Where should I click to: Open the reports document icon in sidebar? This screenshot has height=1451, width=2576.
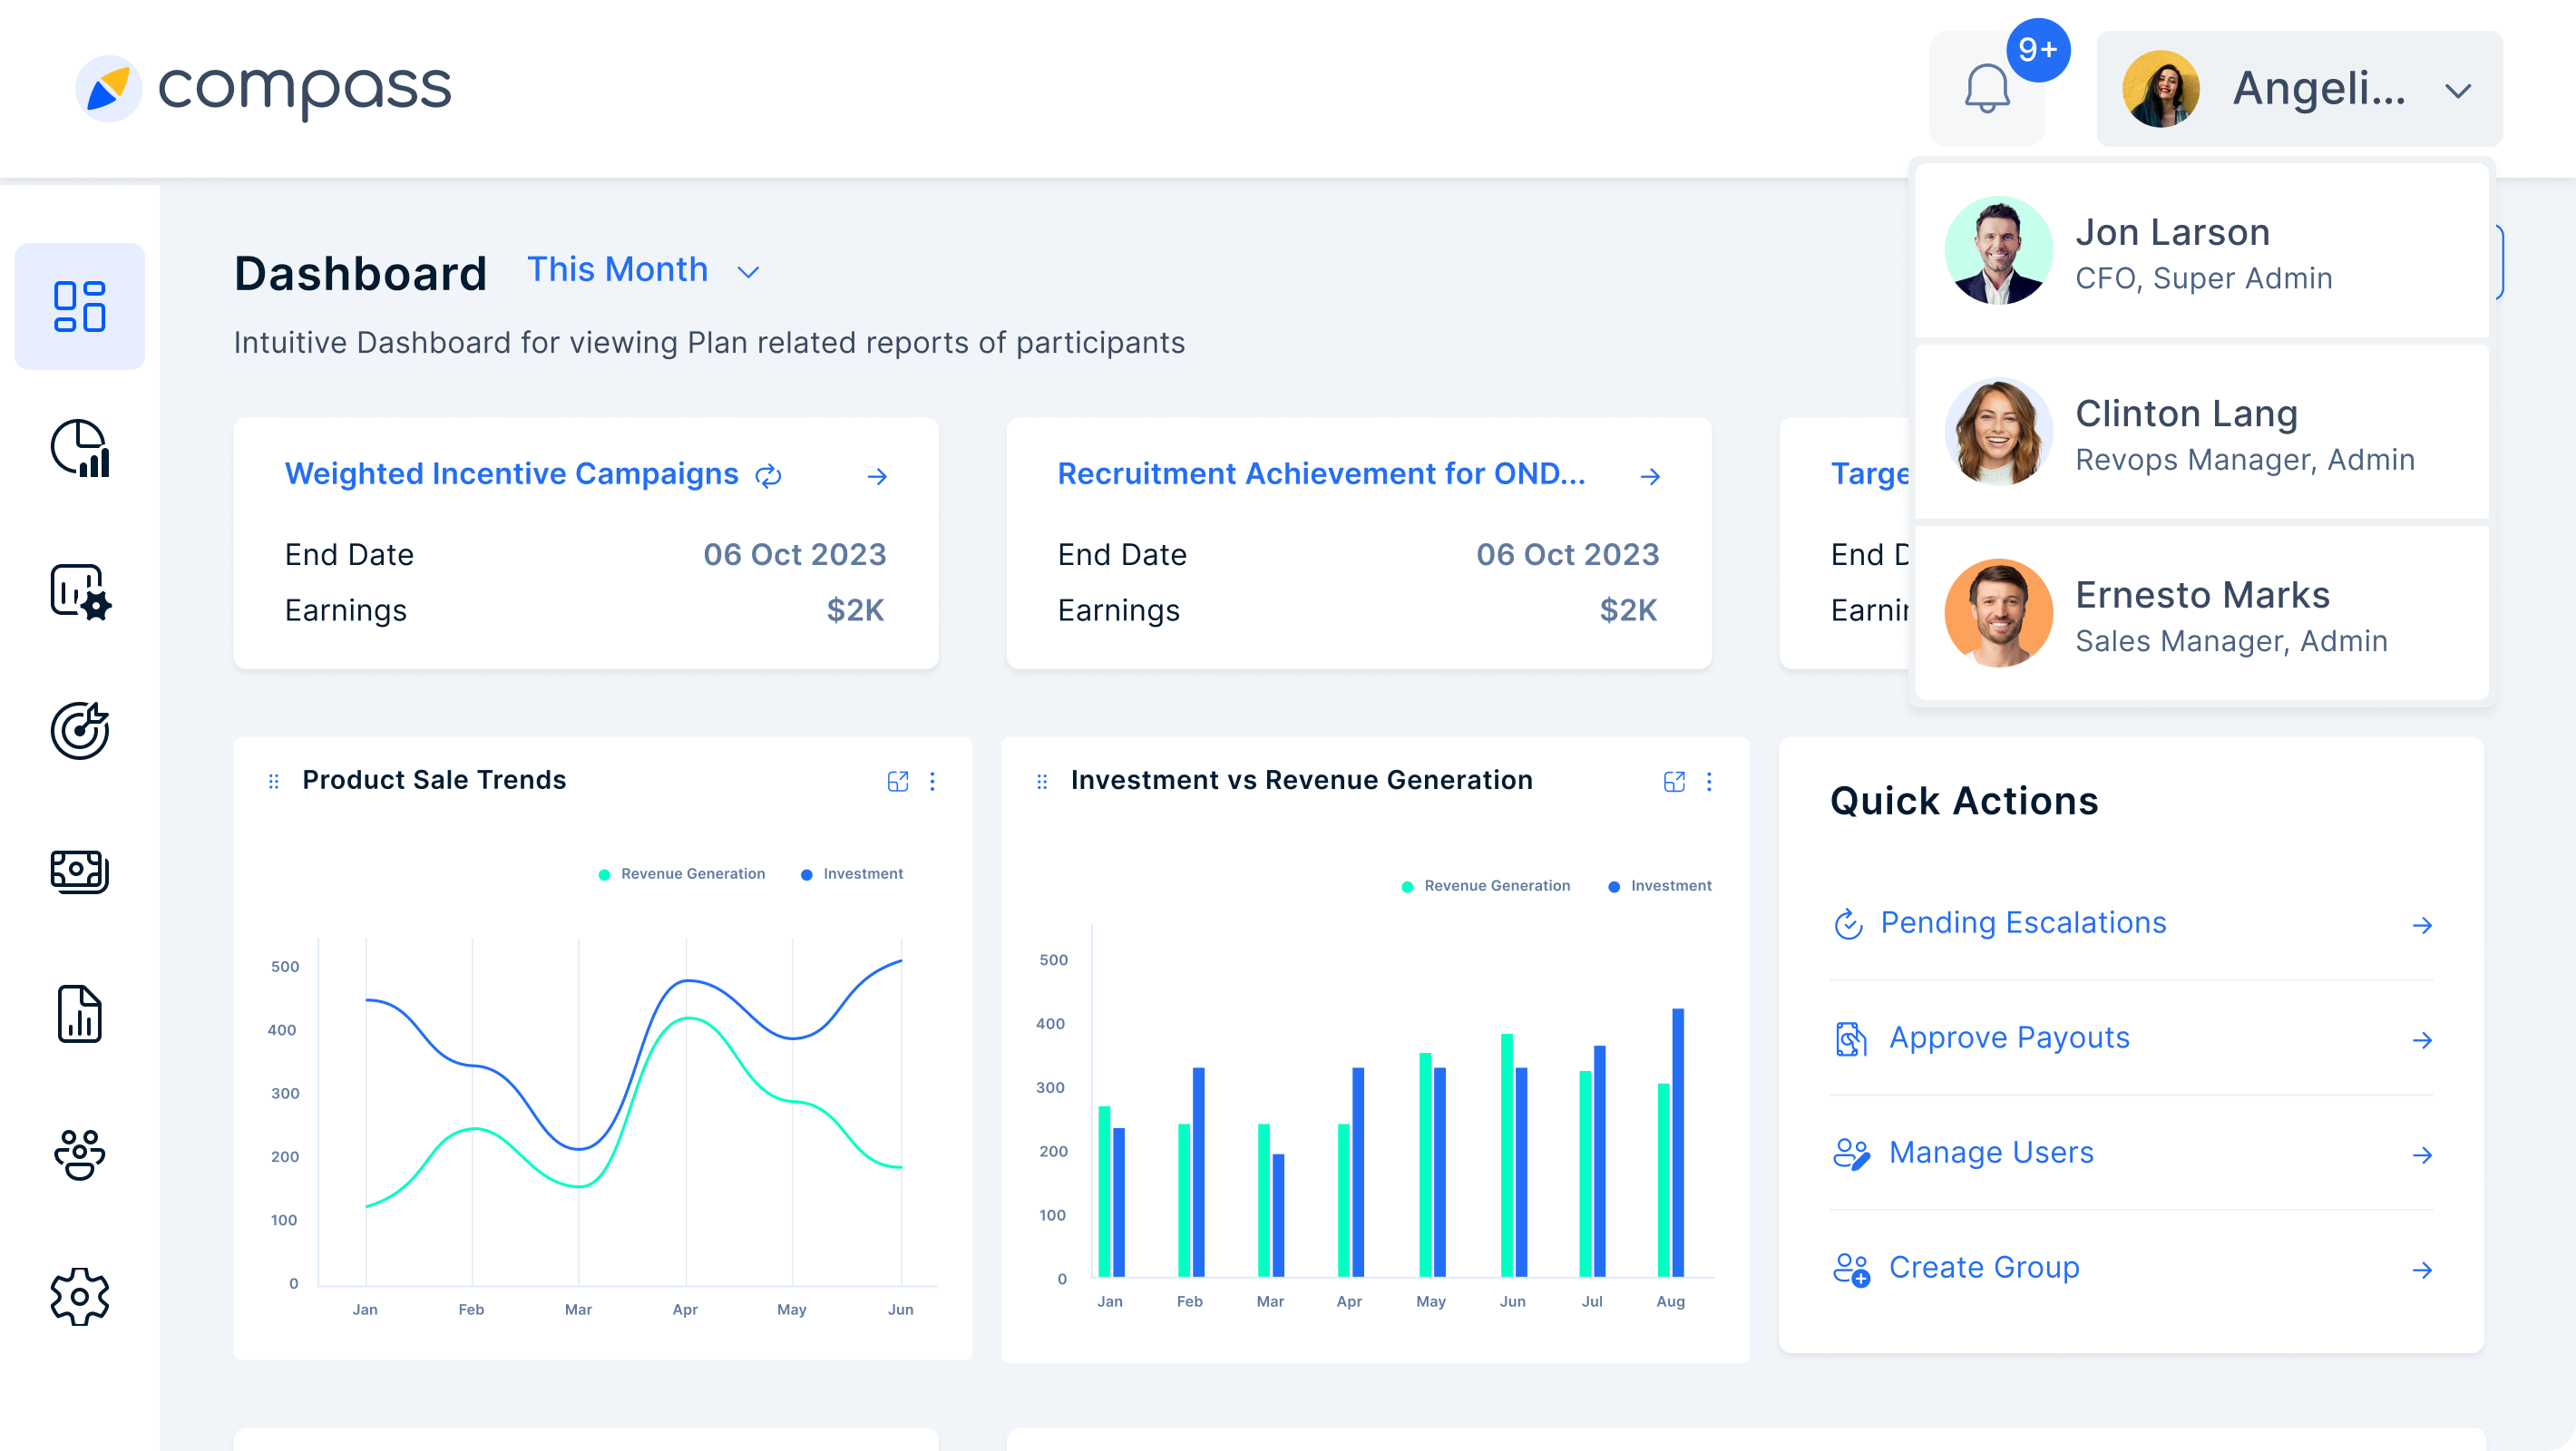(79, 1015)
